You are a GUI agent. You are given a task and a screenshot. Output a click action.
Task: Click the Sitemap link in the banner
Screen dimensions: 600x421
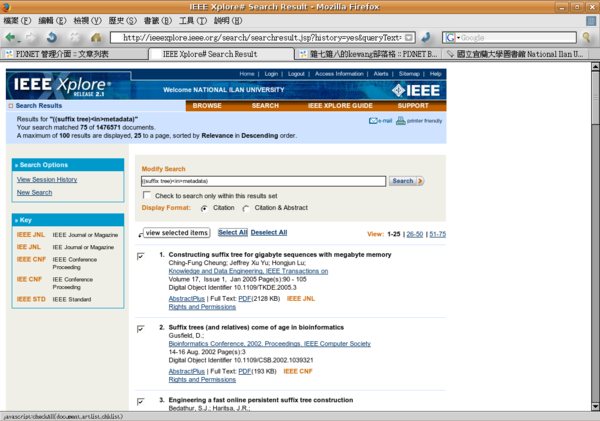click(x=409, y=74)
